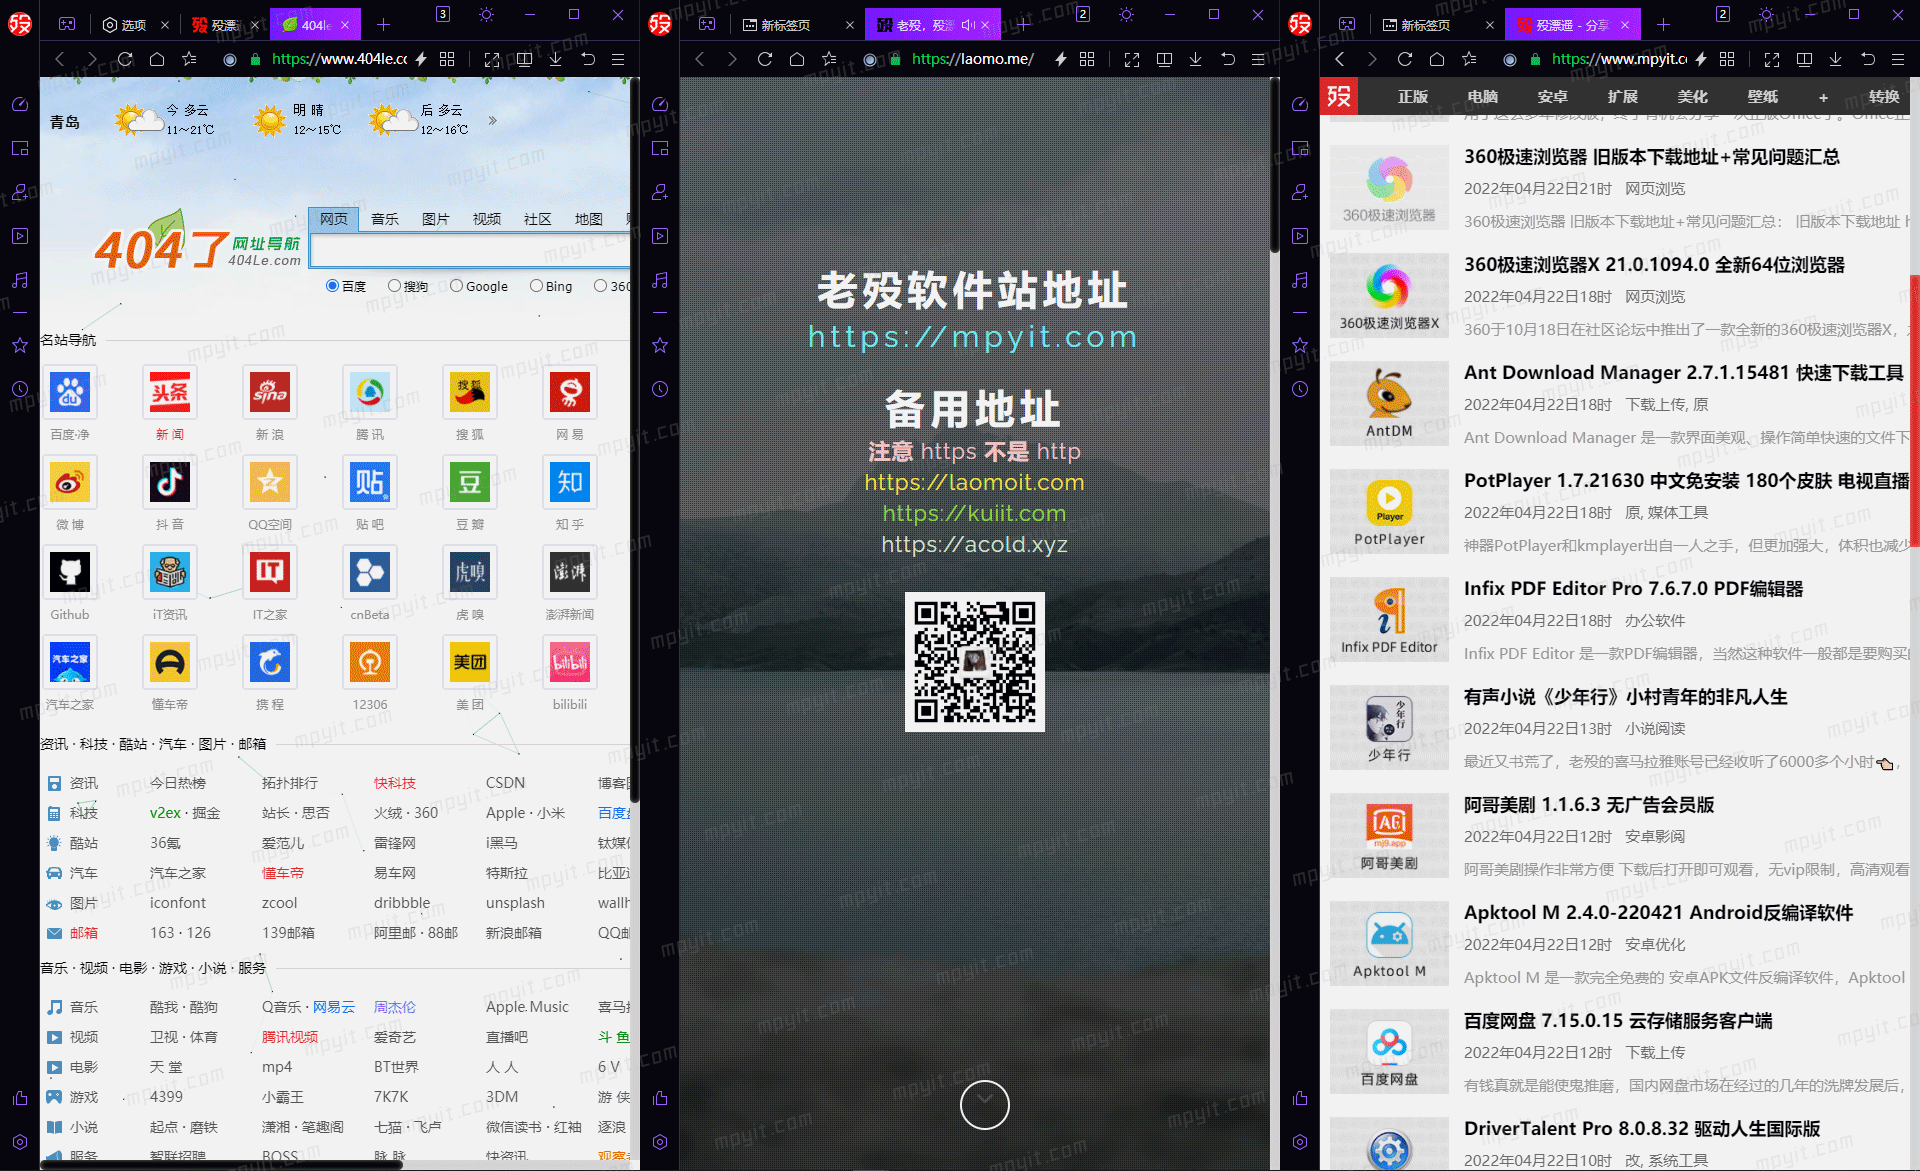Open PotPlayer 1.7.21630 article title

[x=1686, y=481]
